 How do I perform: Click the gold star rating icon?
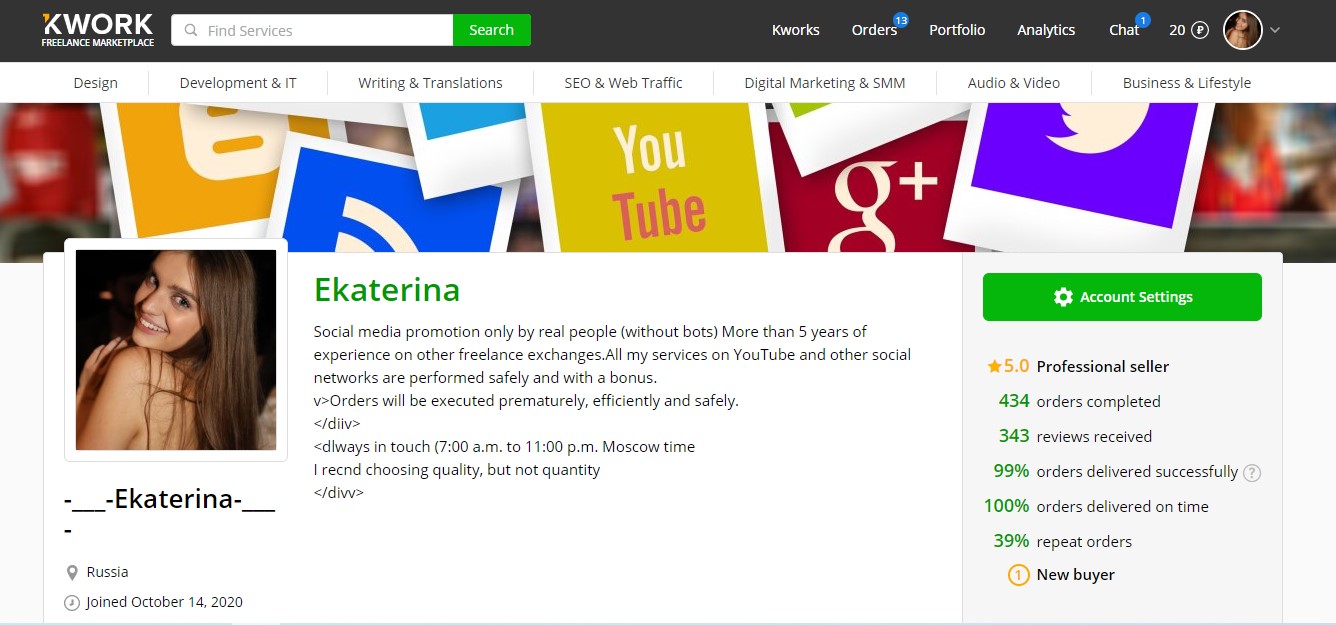pyautogui.click(x=994, y=367)
